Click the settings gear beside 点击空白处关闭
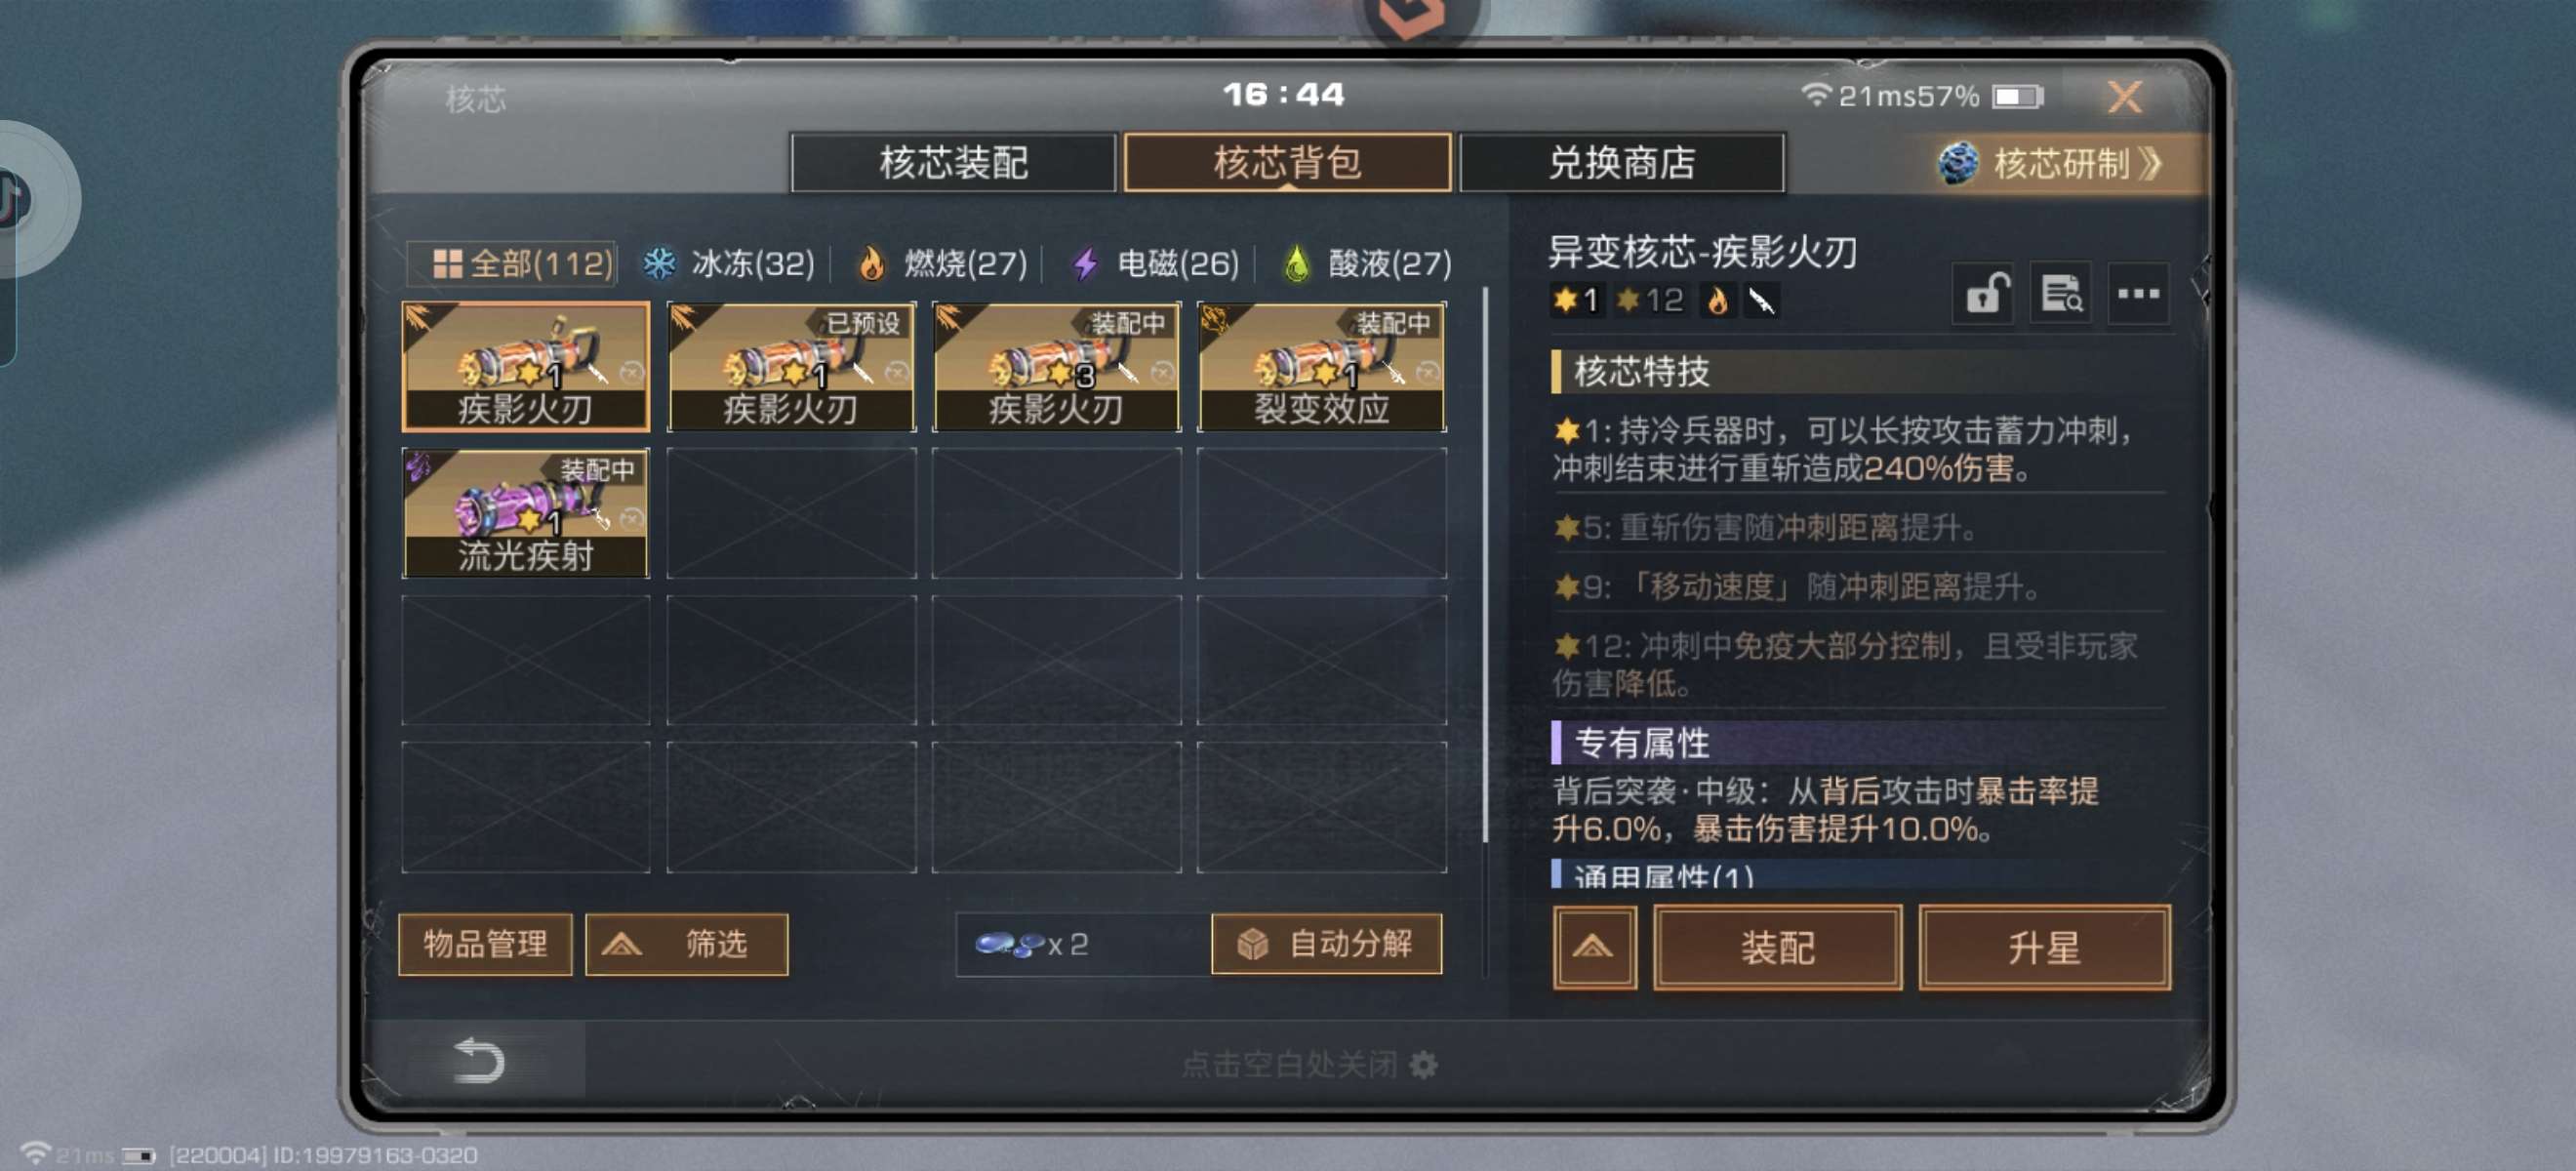The width and height of the screenshot is (2576, 1171). [1423, 1065]
